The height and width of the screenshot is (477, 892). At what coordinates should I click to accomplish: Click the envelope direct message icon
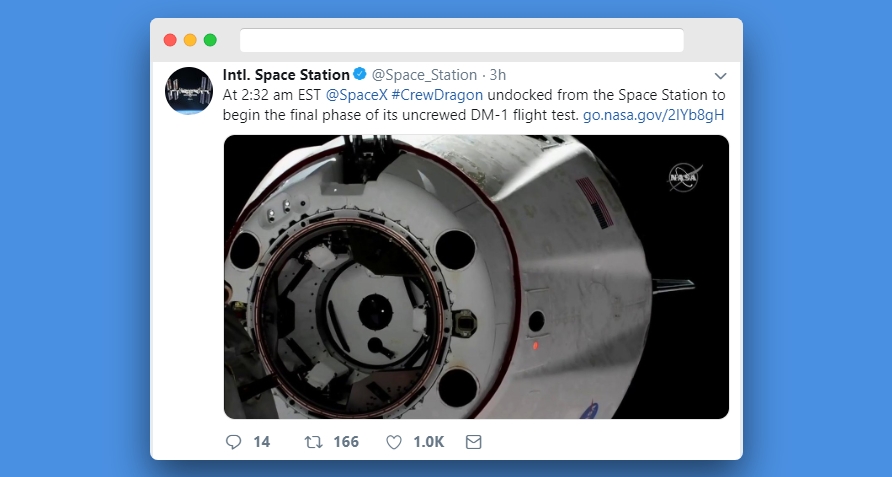[473, 441]
